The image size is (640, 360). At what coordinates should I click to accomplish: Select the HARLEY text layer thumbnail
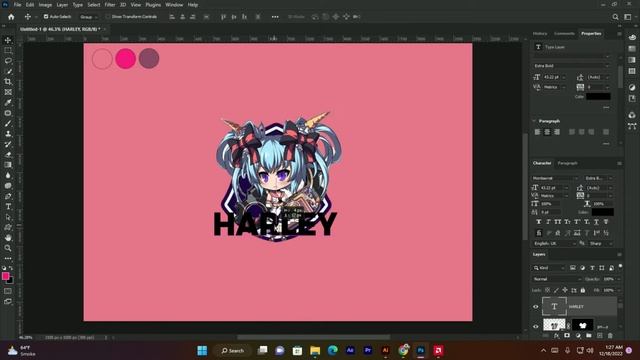coord(554,307)
